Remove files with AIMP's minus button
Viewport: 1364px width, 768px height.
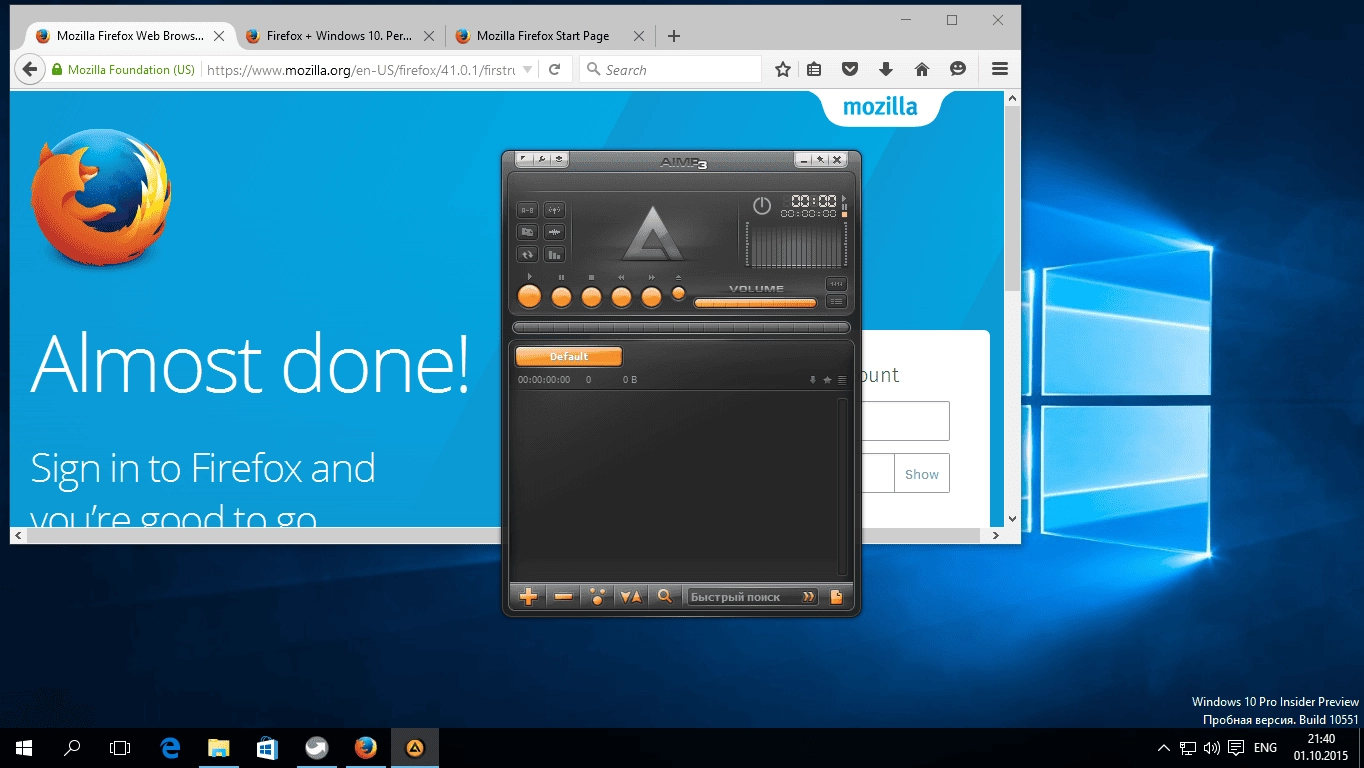click(563, 597)
